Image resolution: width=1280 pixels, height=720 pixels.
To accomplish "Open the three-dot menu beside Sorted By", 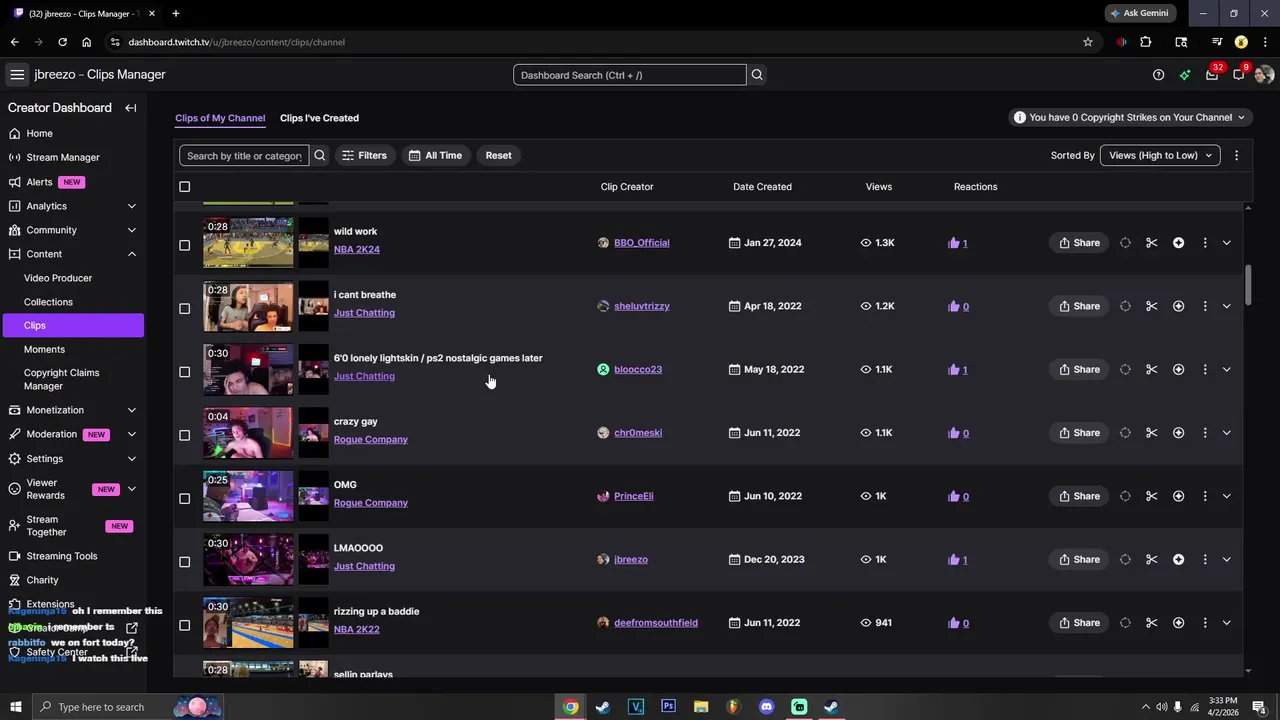I will coord(1236,155).
